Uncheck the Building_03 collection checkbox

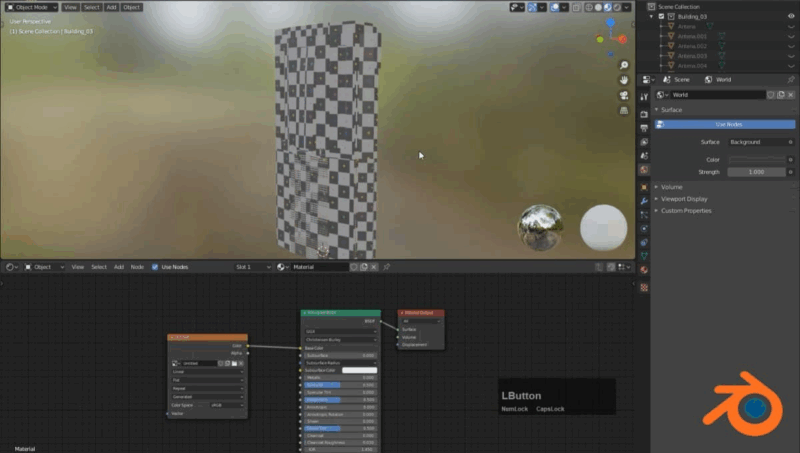(x=661, y=17)
